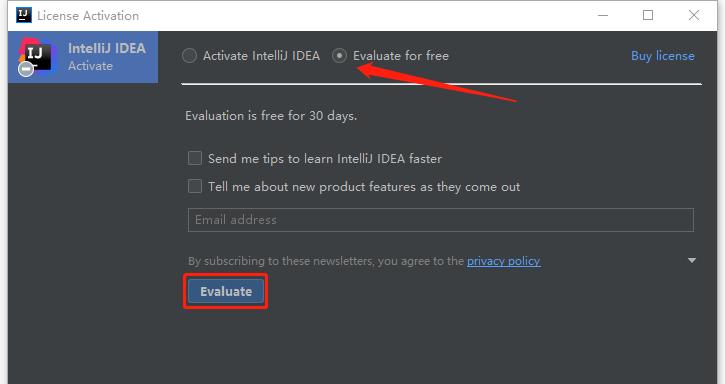Image resolution: width=725 pixels, height=384 pixels.
Task: Maximize the License Activation window
Action: (x=648, y=15)
